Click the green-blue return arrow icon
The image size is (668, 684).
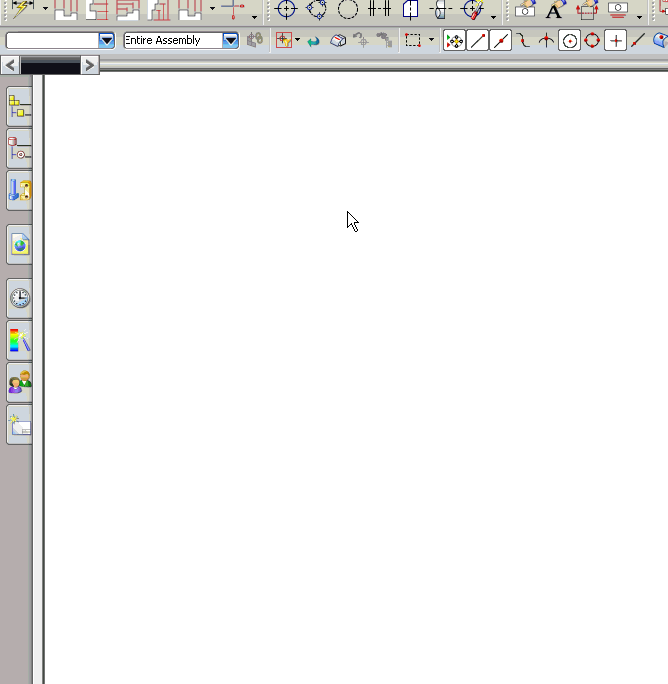coord(313,41)
